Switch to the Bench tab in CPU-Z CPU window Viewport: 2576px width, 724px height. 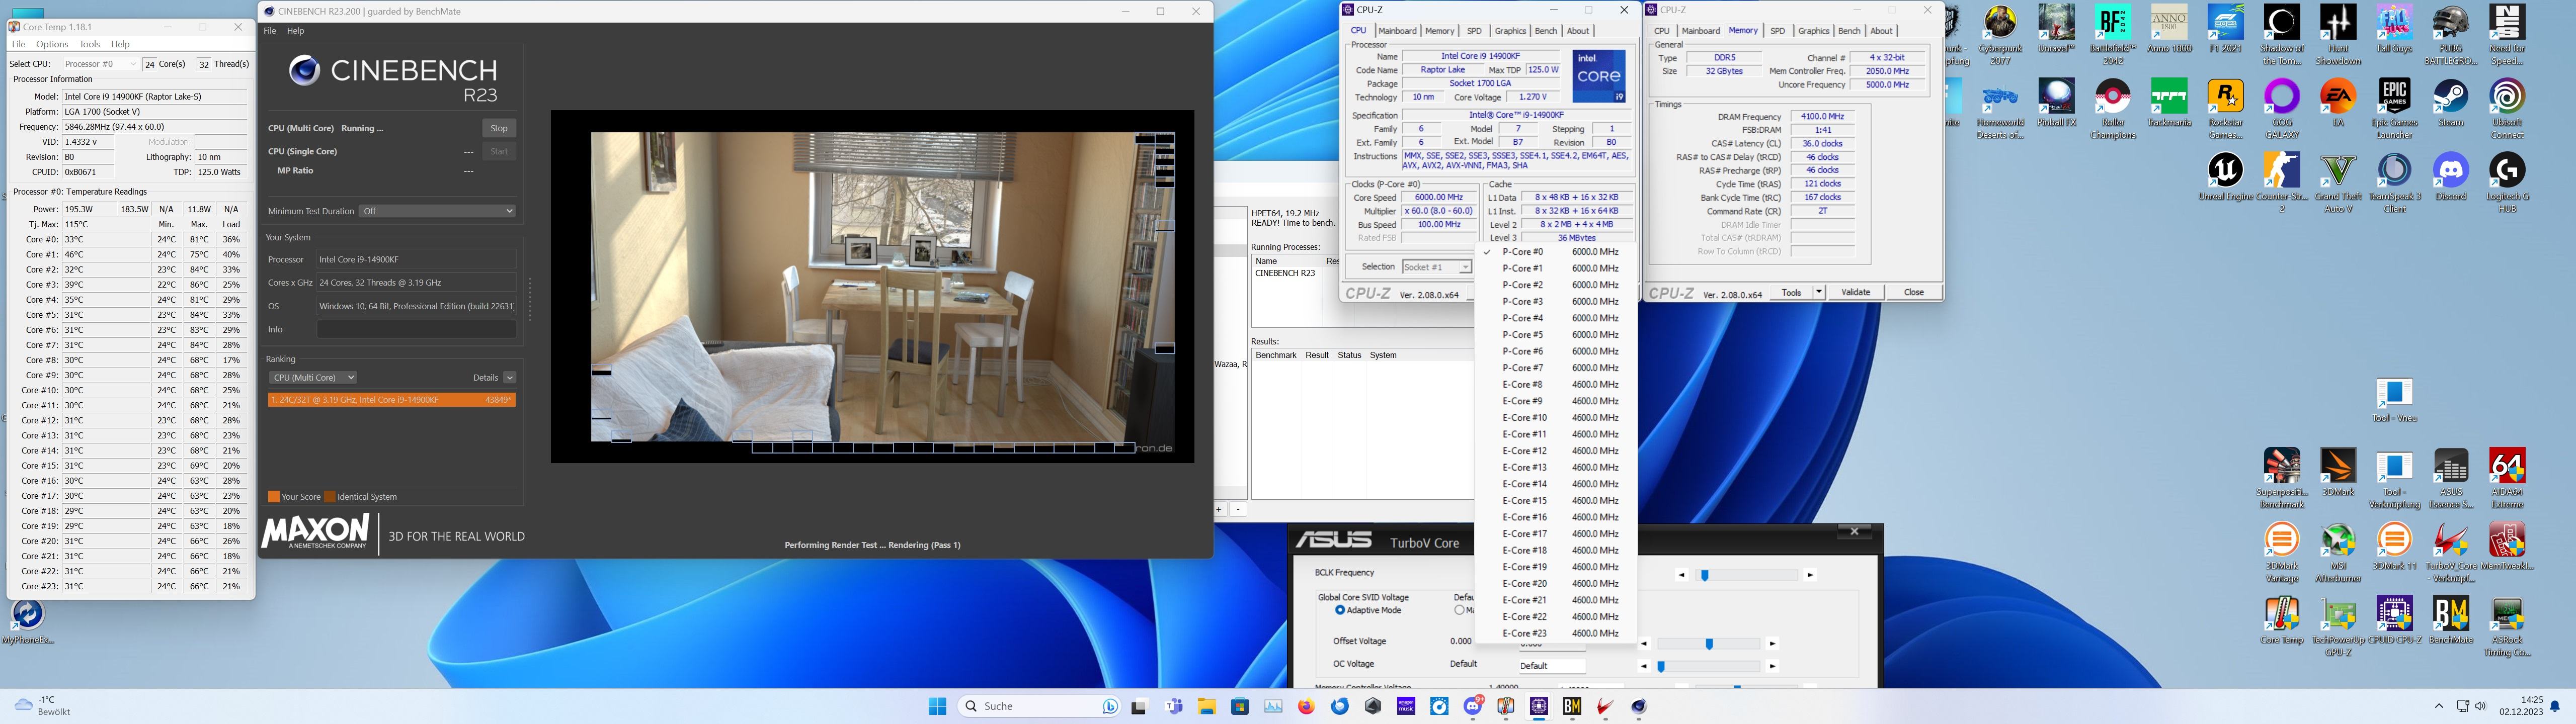pyautogui.click(x=1546, y=31)
